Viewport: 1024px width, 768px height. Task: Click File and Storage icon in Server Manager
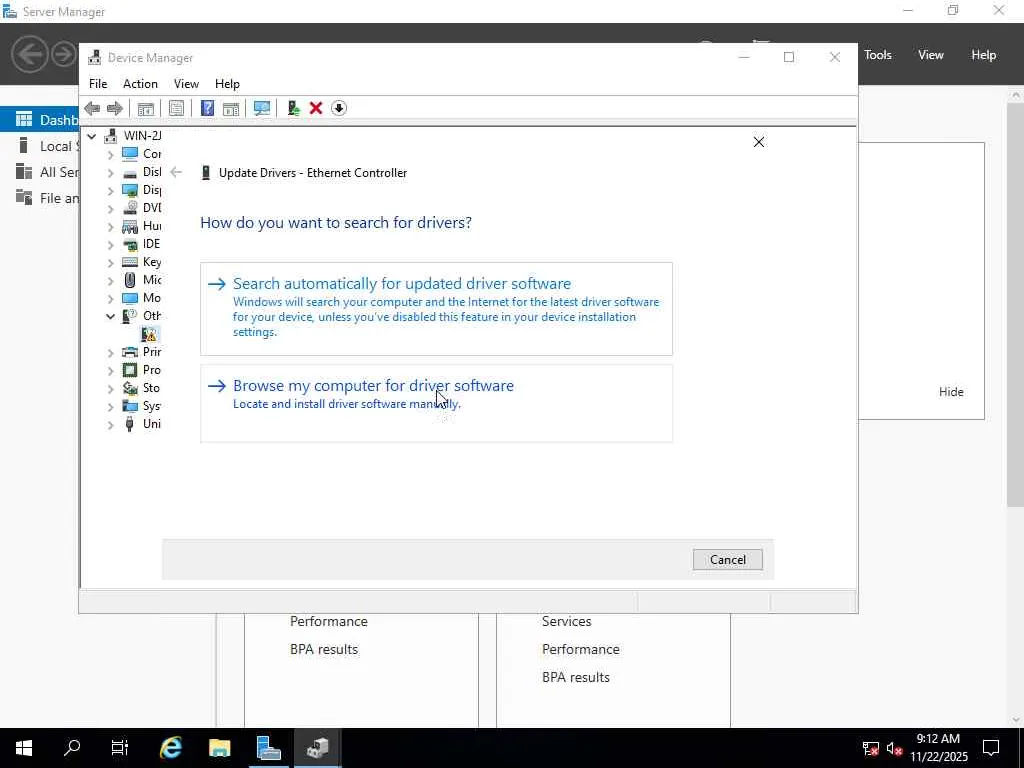(24, 197)
